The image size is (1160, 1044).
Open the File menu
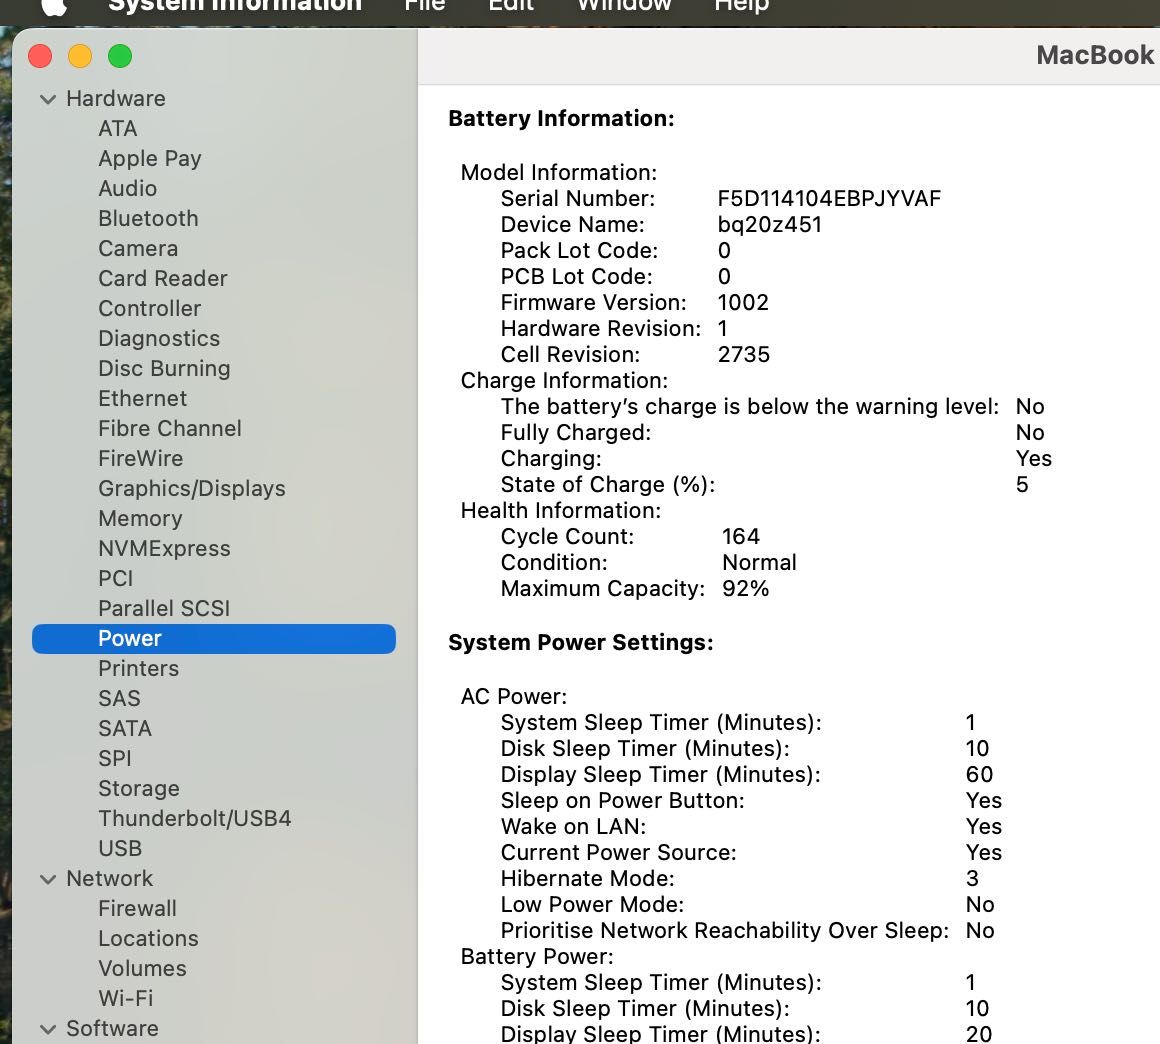(x=425, y=6)
